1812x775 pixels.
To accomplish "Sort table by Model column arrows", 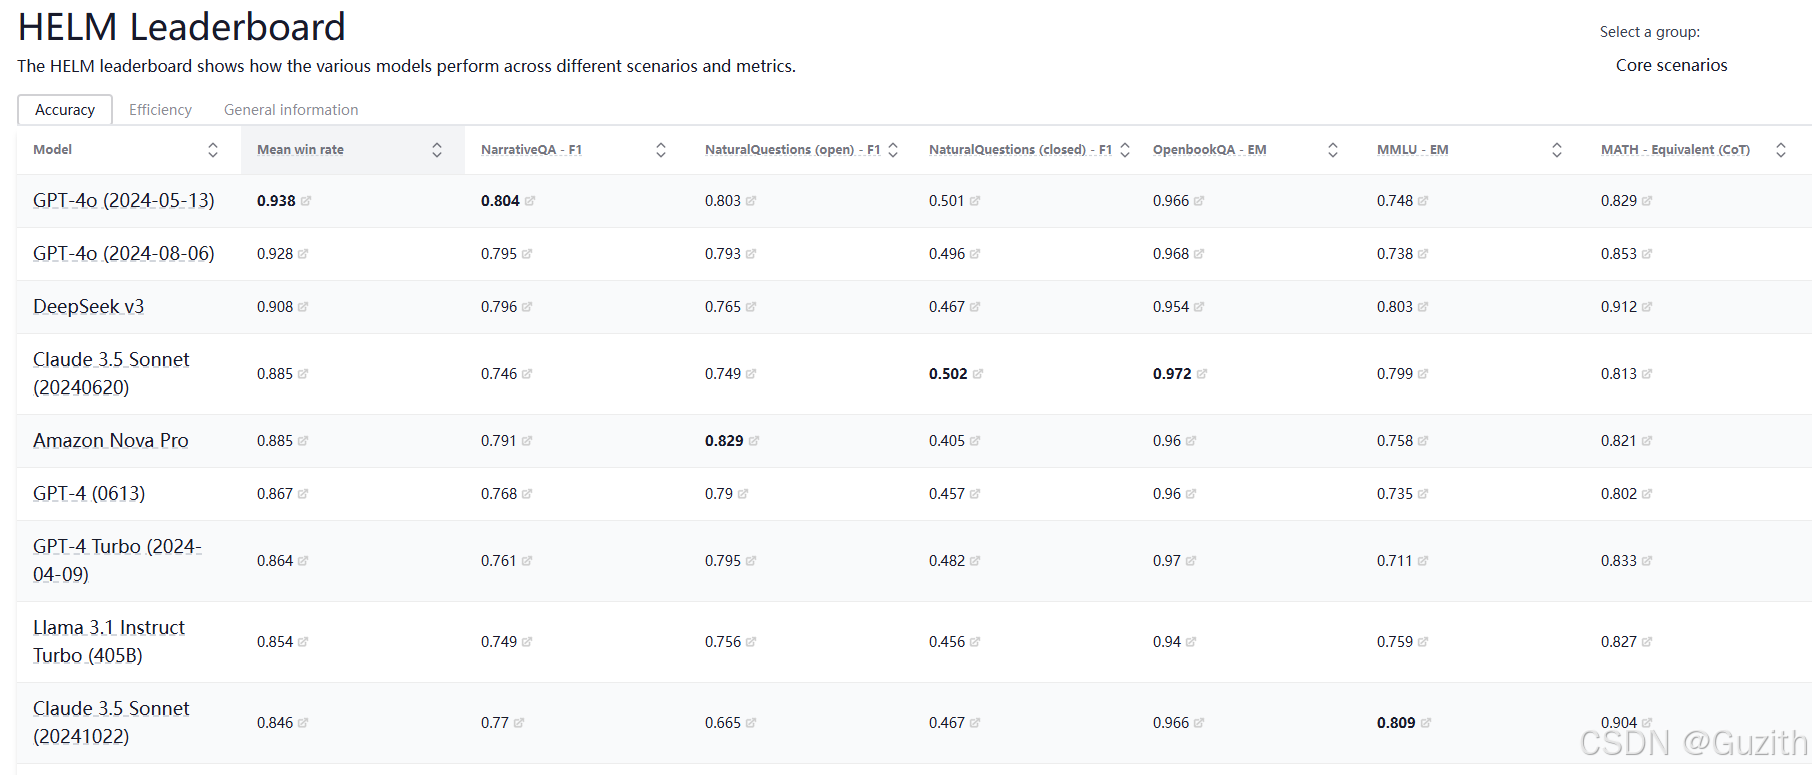I will [x=213, y=150].
